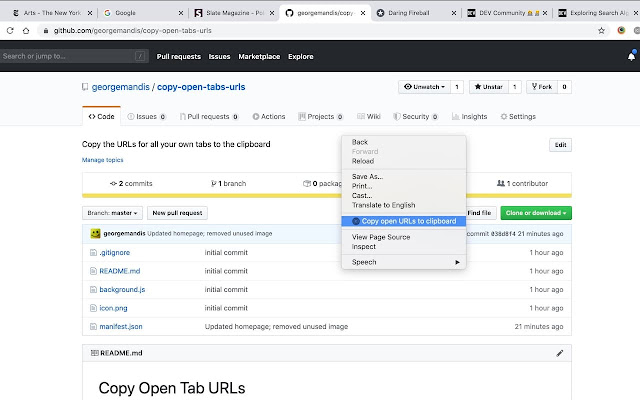Open the Unwatch dropdown
The image size is (640, 400).
tap(424, 87)
